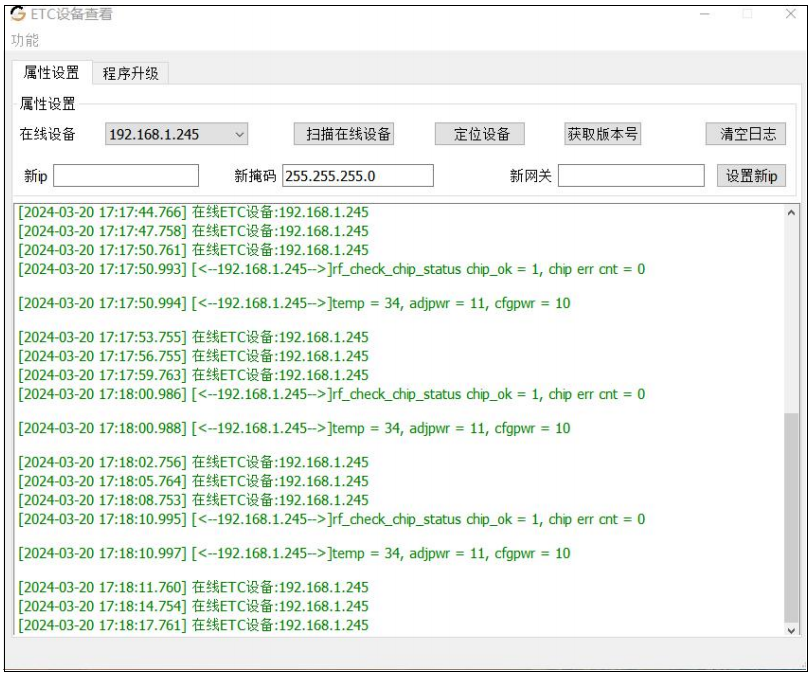Select log line timestamped 17:17:59.763
Image resolution: width=812 pixels, height=676 pixels.
[194, 375]
